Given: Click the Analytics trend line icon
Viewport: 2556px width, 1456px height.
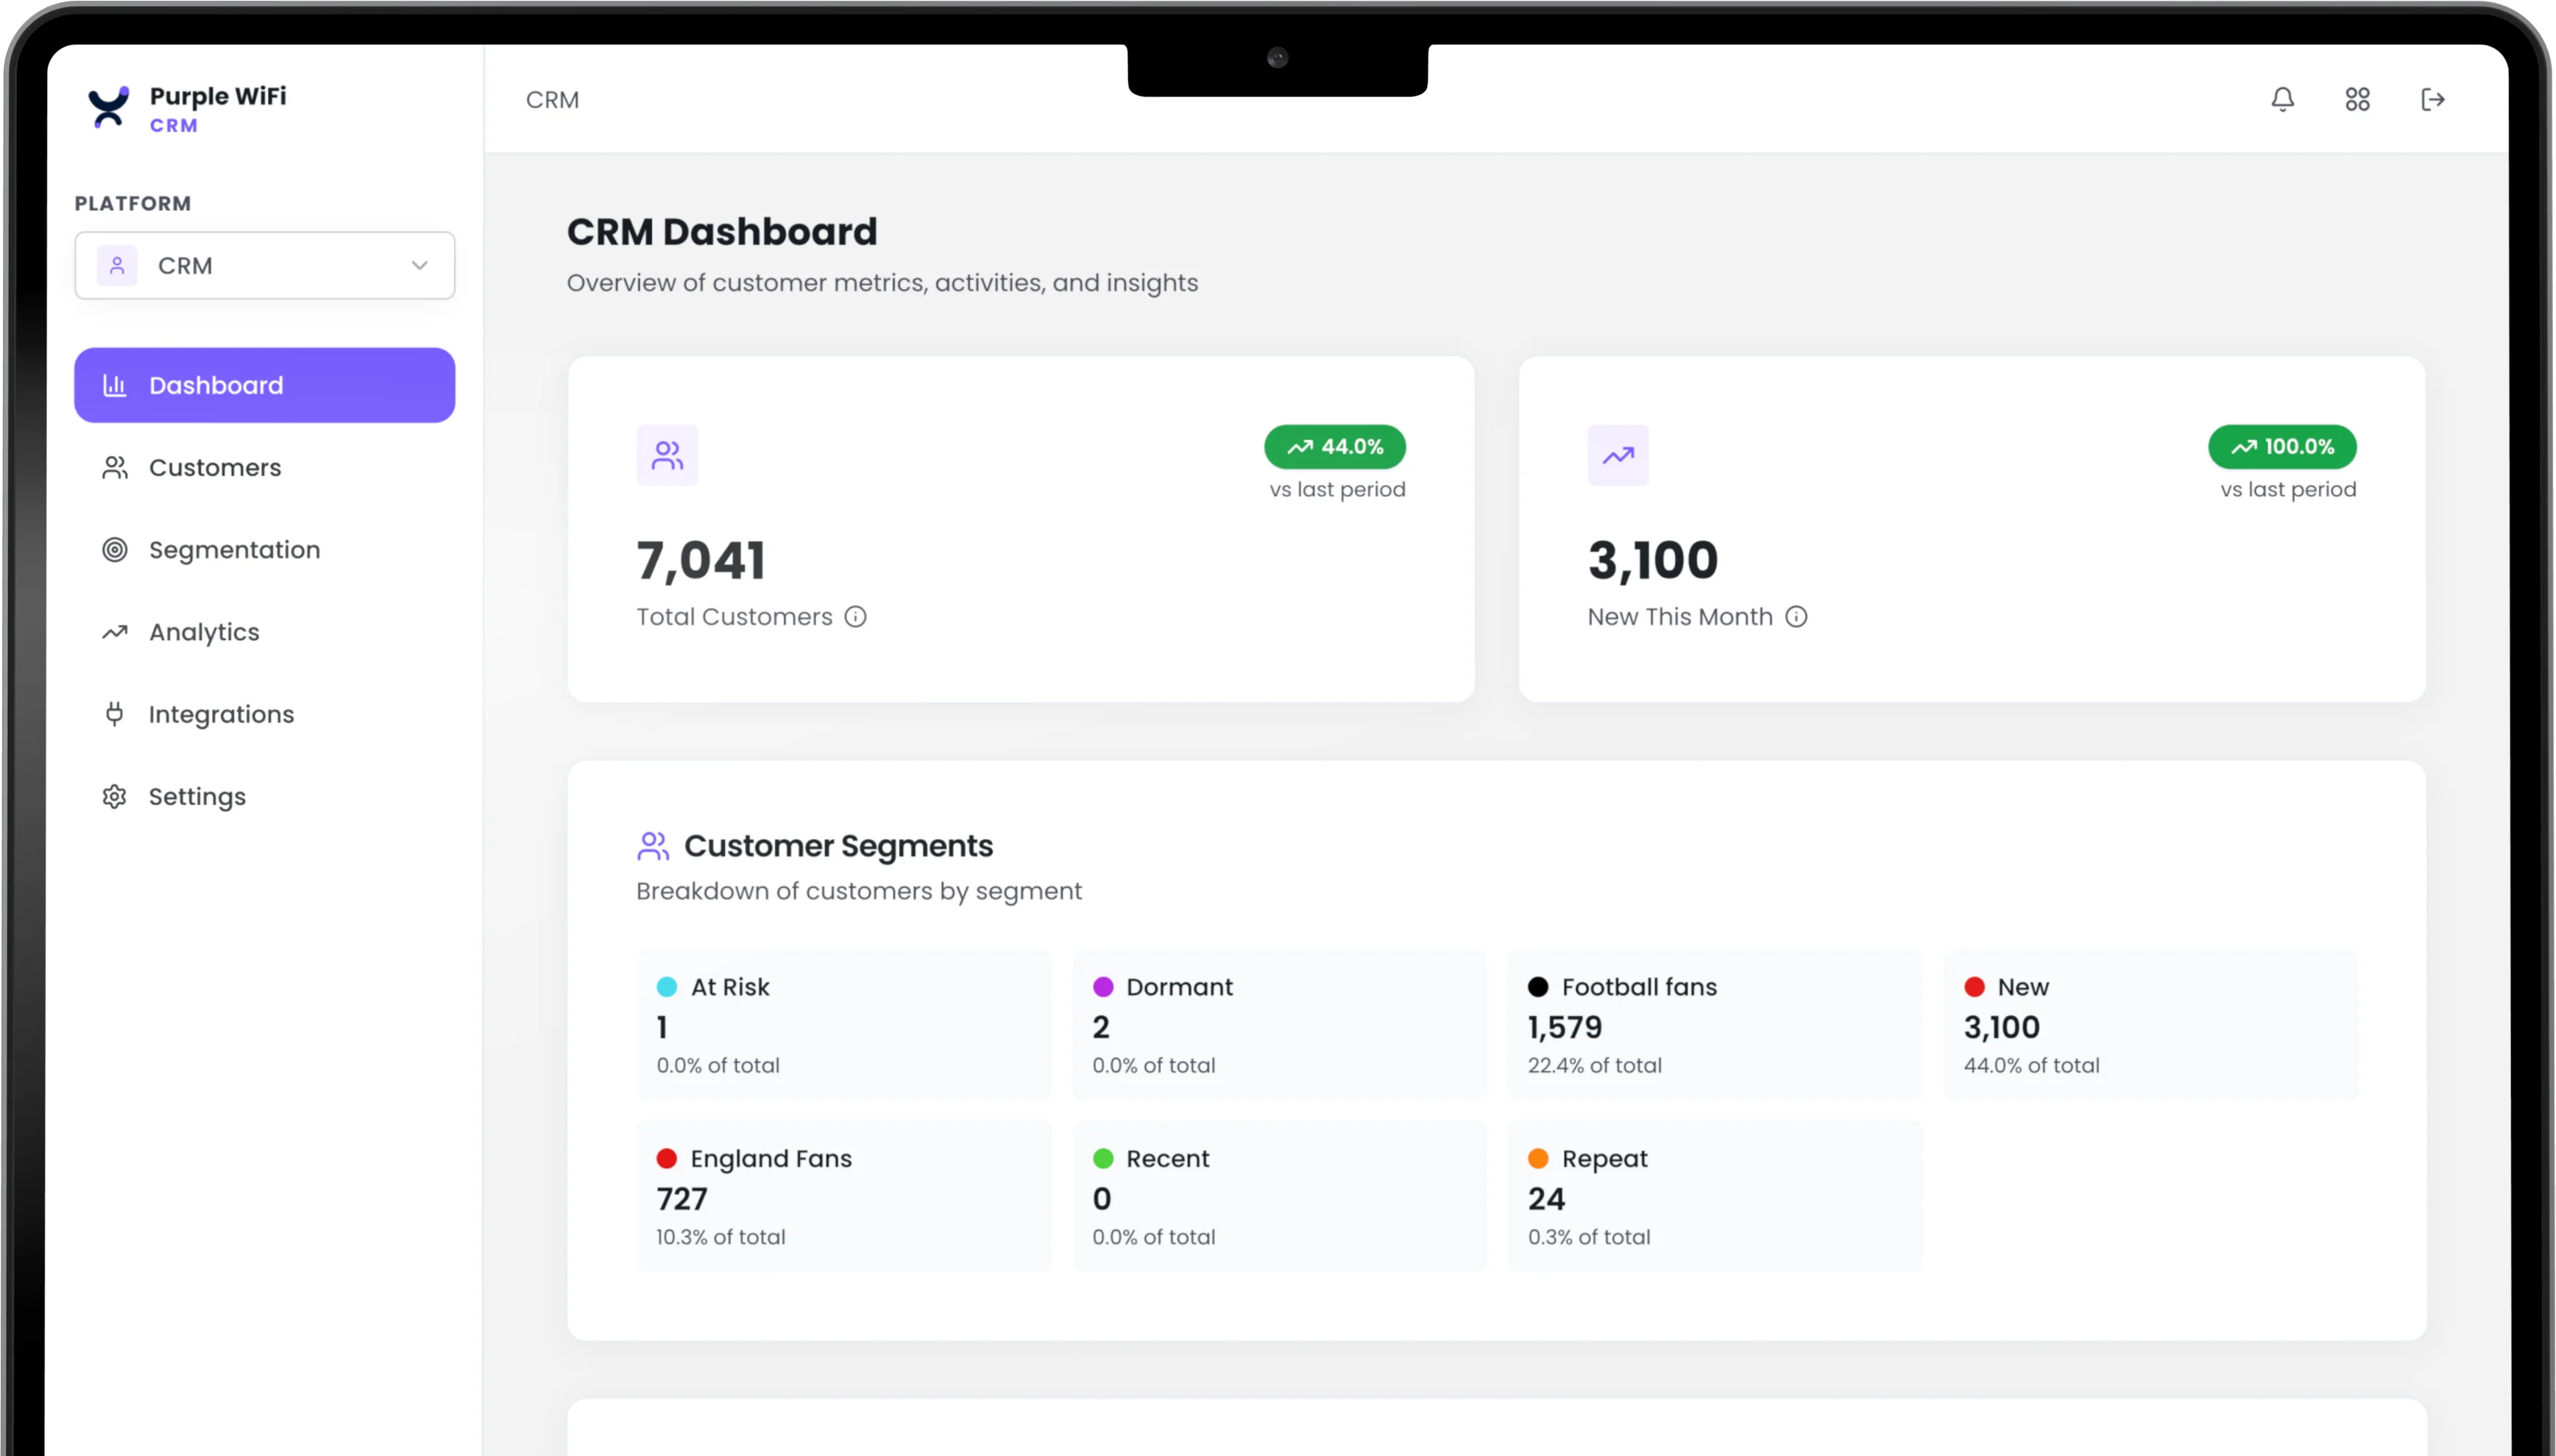Looking at the screenshot, I should coord(115,632).
